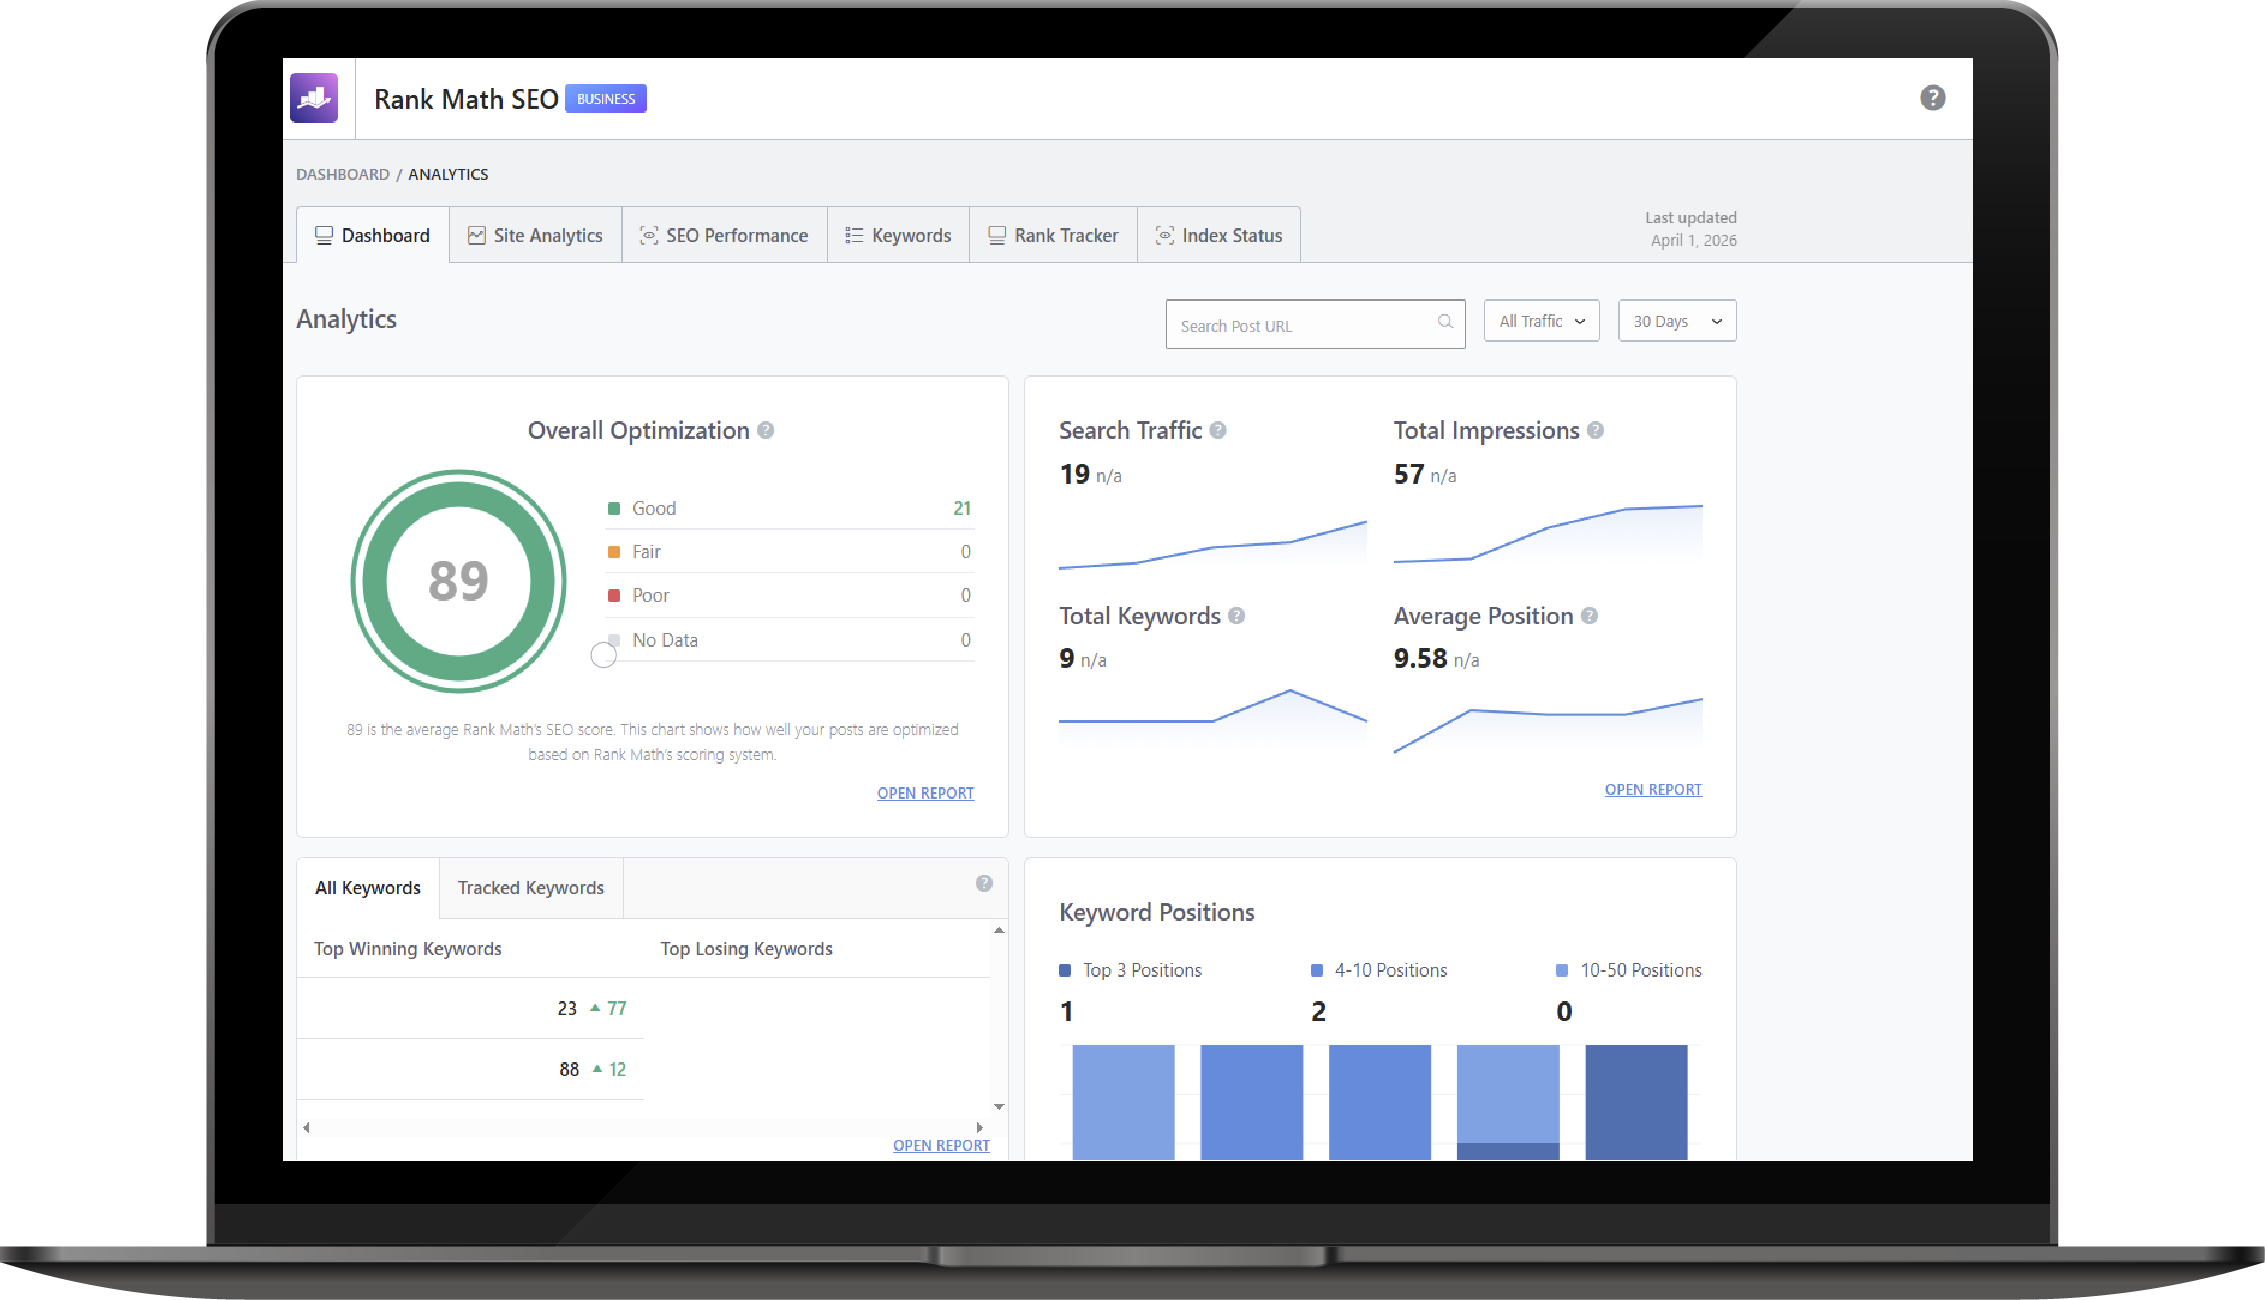Click the Search Traffic info icon
Image resolution: width=2265 pixels, height=1300 pixels.
click(x=1218, y=431)
